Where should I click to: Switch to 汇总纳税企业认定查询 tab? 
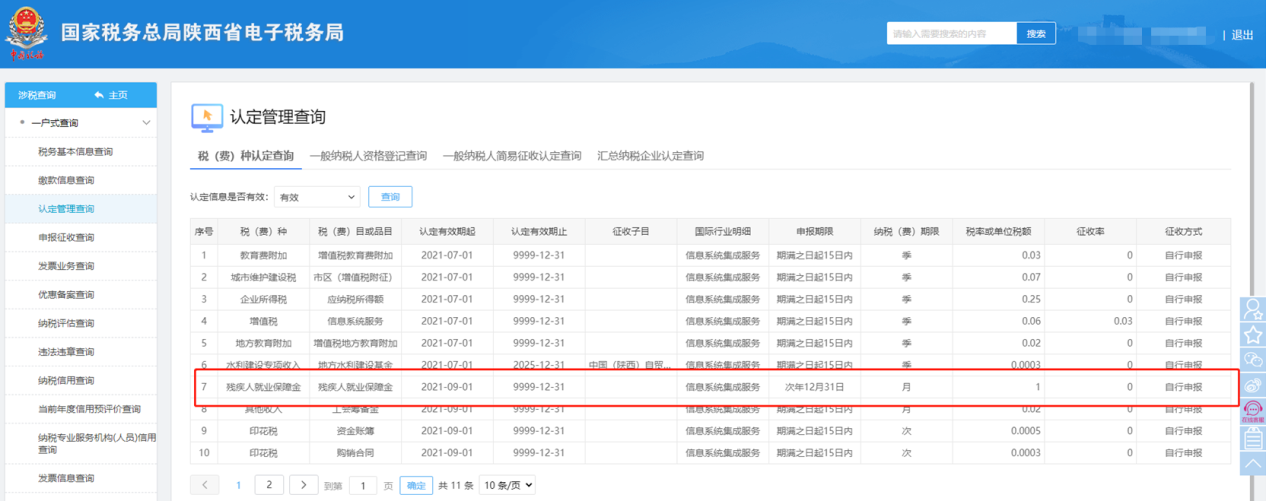click(x=650, y=156)
